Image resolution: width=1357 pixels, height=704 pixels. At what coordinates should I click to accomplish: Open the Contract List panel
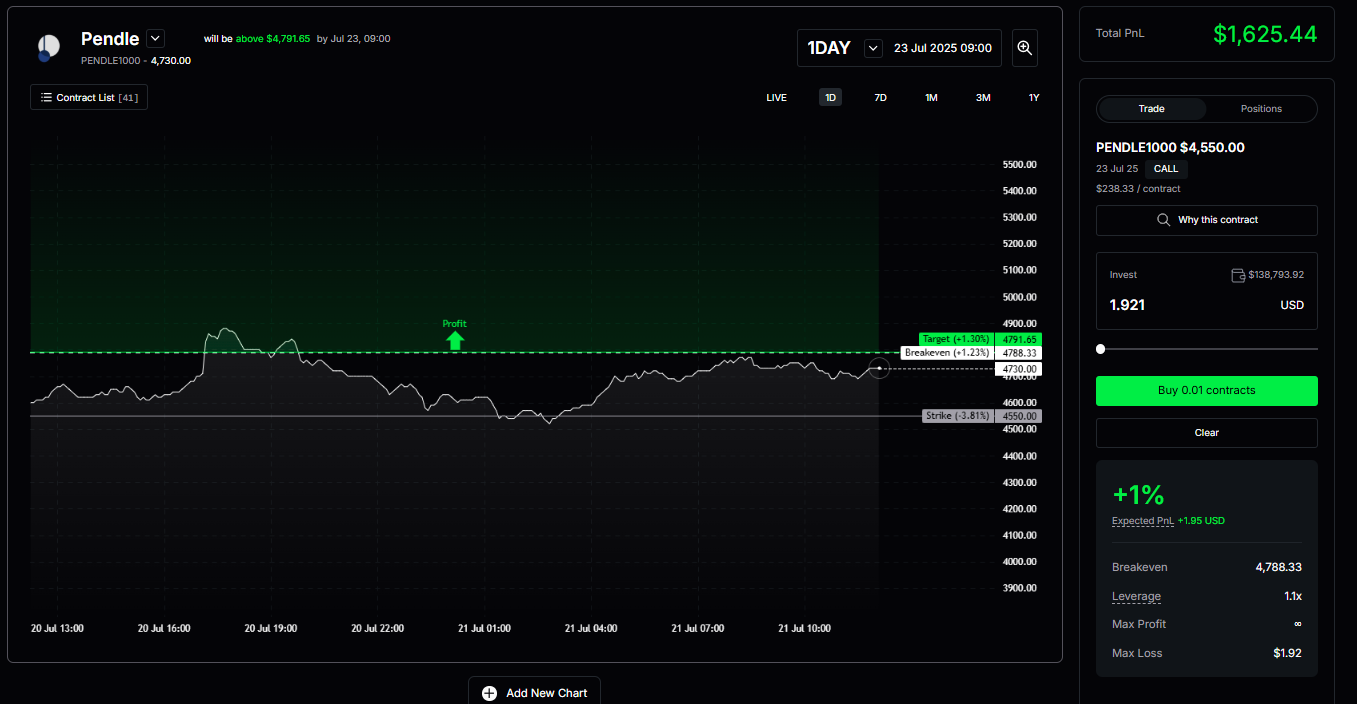tap(88, 97)
